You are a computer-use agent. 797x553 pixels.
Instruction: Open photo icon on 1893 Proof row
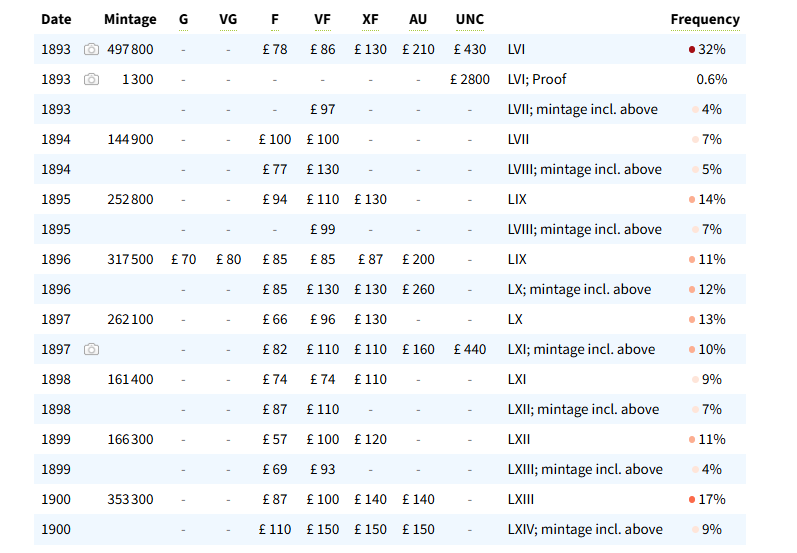(91, 79)
